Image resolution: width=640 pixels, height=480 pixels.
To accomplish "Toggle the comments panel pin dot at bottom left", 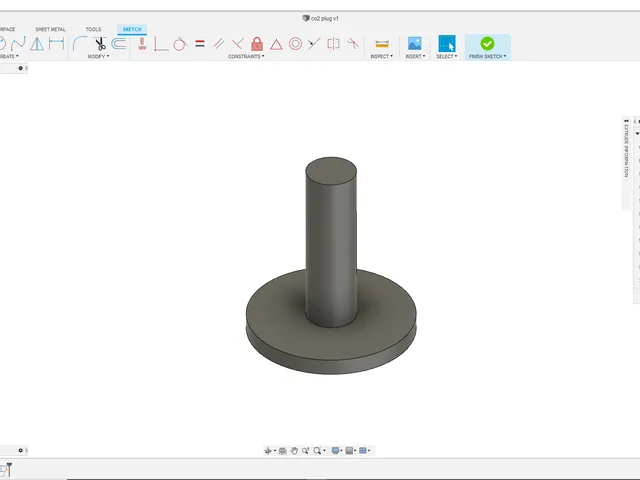I will tap(20, 450).
